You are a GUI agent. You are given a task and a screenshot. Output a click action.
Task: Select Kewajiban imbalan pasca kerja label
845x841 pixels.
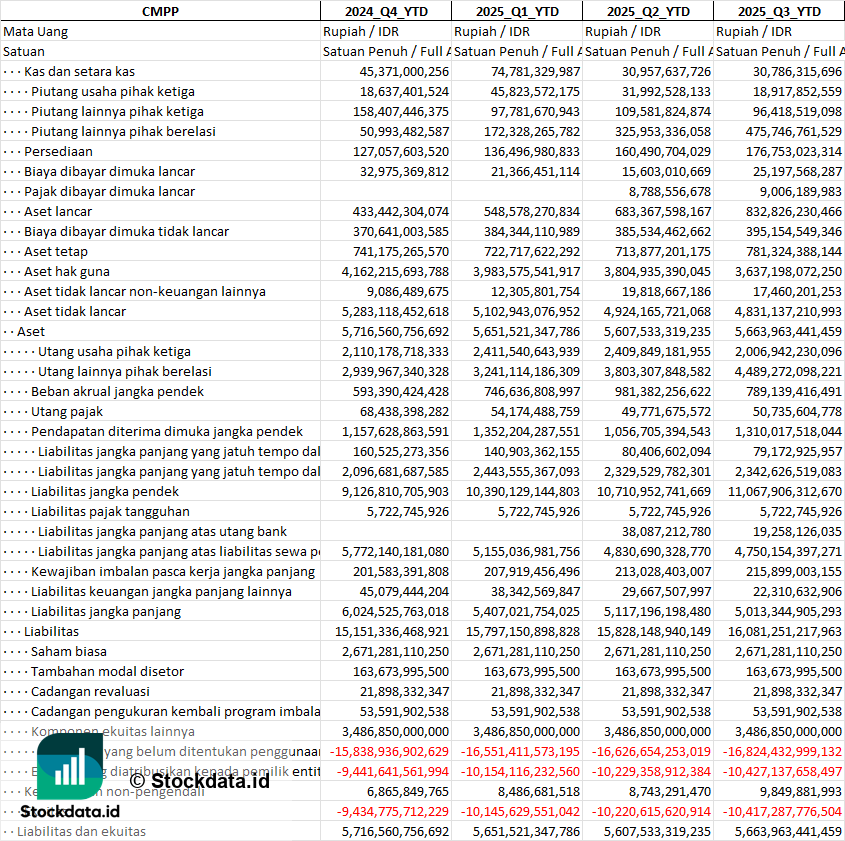point(173,571)
